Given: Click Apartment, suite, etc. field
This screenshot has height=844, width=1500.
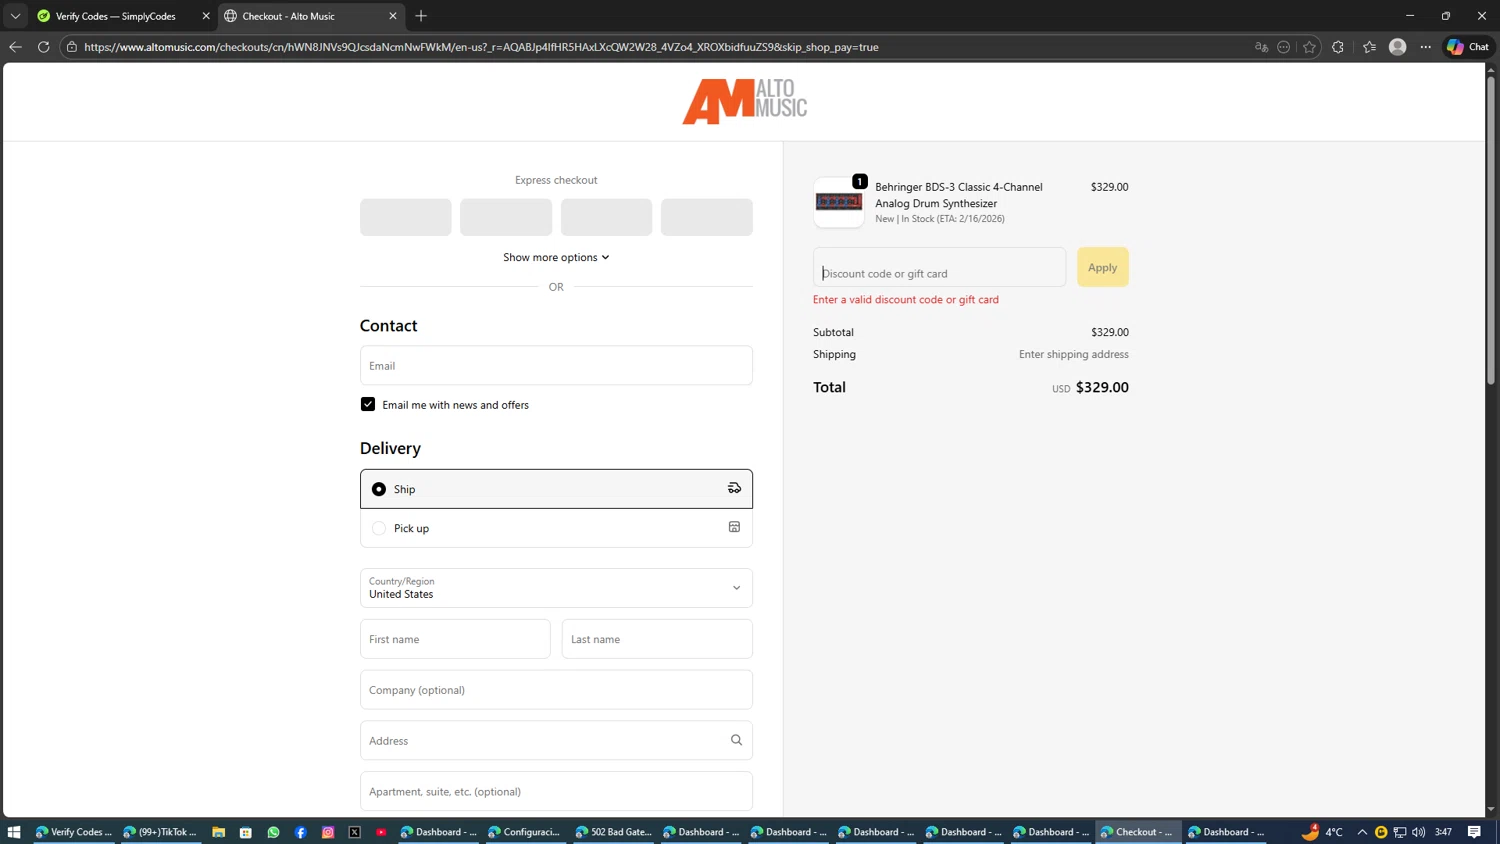Looking at the screenshot, I should click(556, 791).
